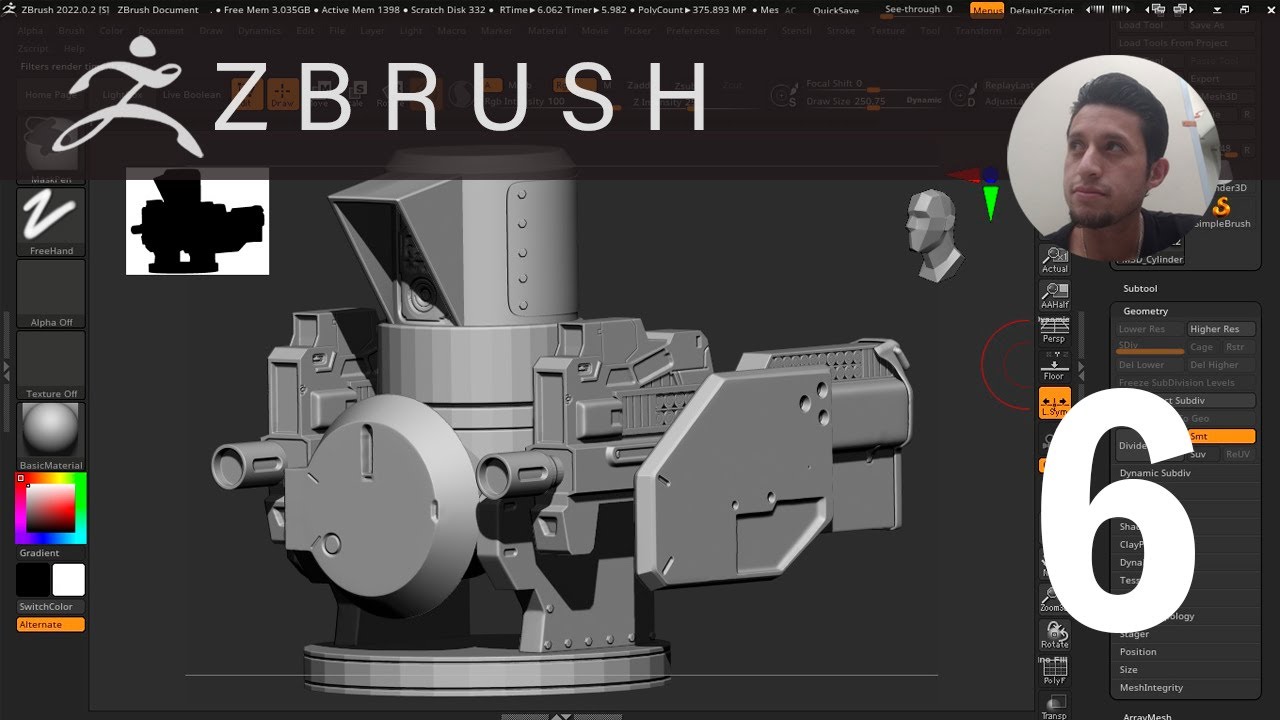Open the Edit menu
Screen dimensions: 1280x720
point(305,31)
